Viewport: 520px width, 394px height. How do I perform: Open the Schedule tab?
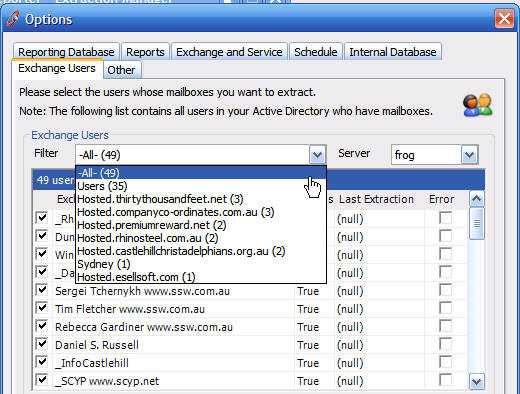tap(315, 52)
